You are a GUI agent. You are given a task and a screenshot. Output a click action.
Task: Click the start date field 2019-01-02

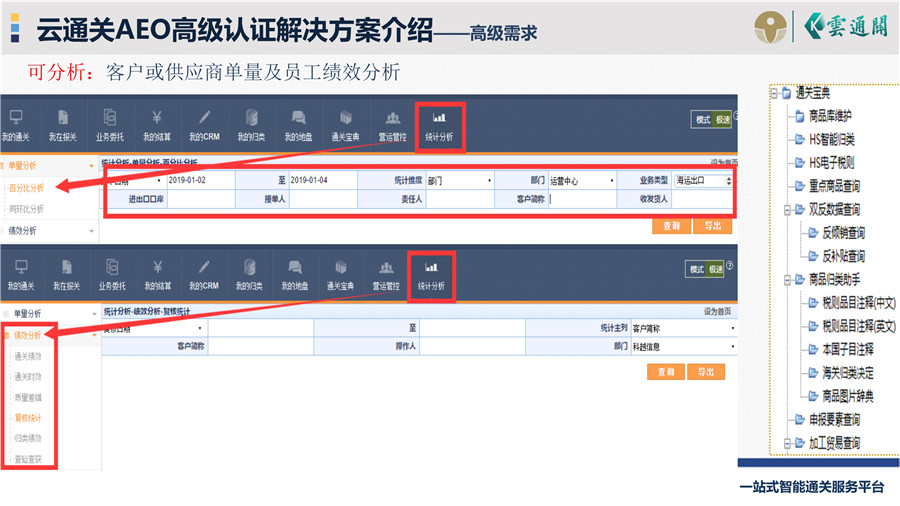(201, 180)
